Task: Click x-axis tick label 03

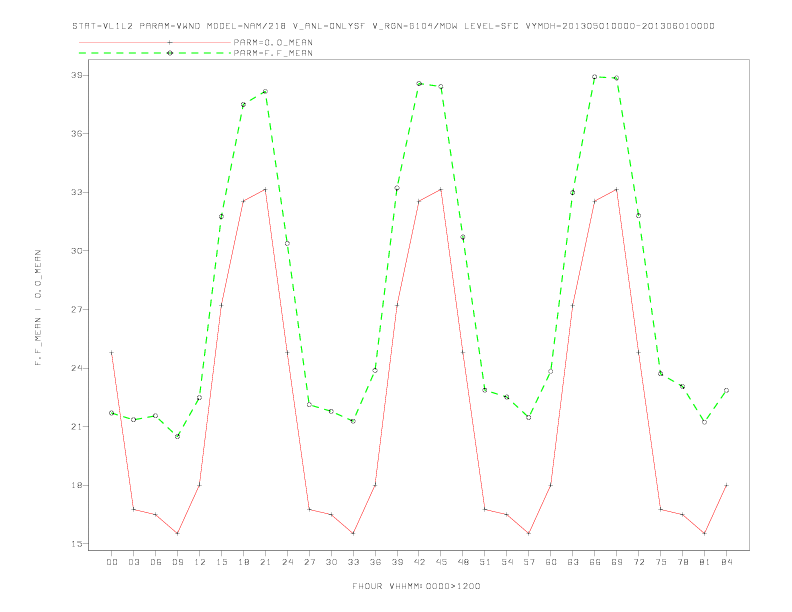Action: (133, 562)
